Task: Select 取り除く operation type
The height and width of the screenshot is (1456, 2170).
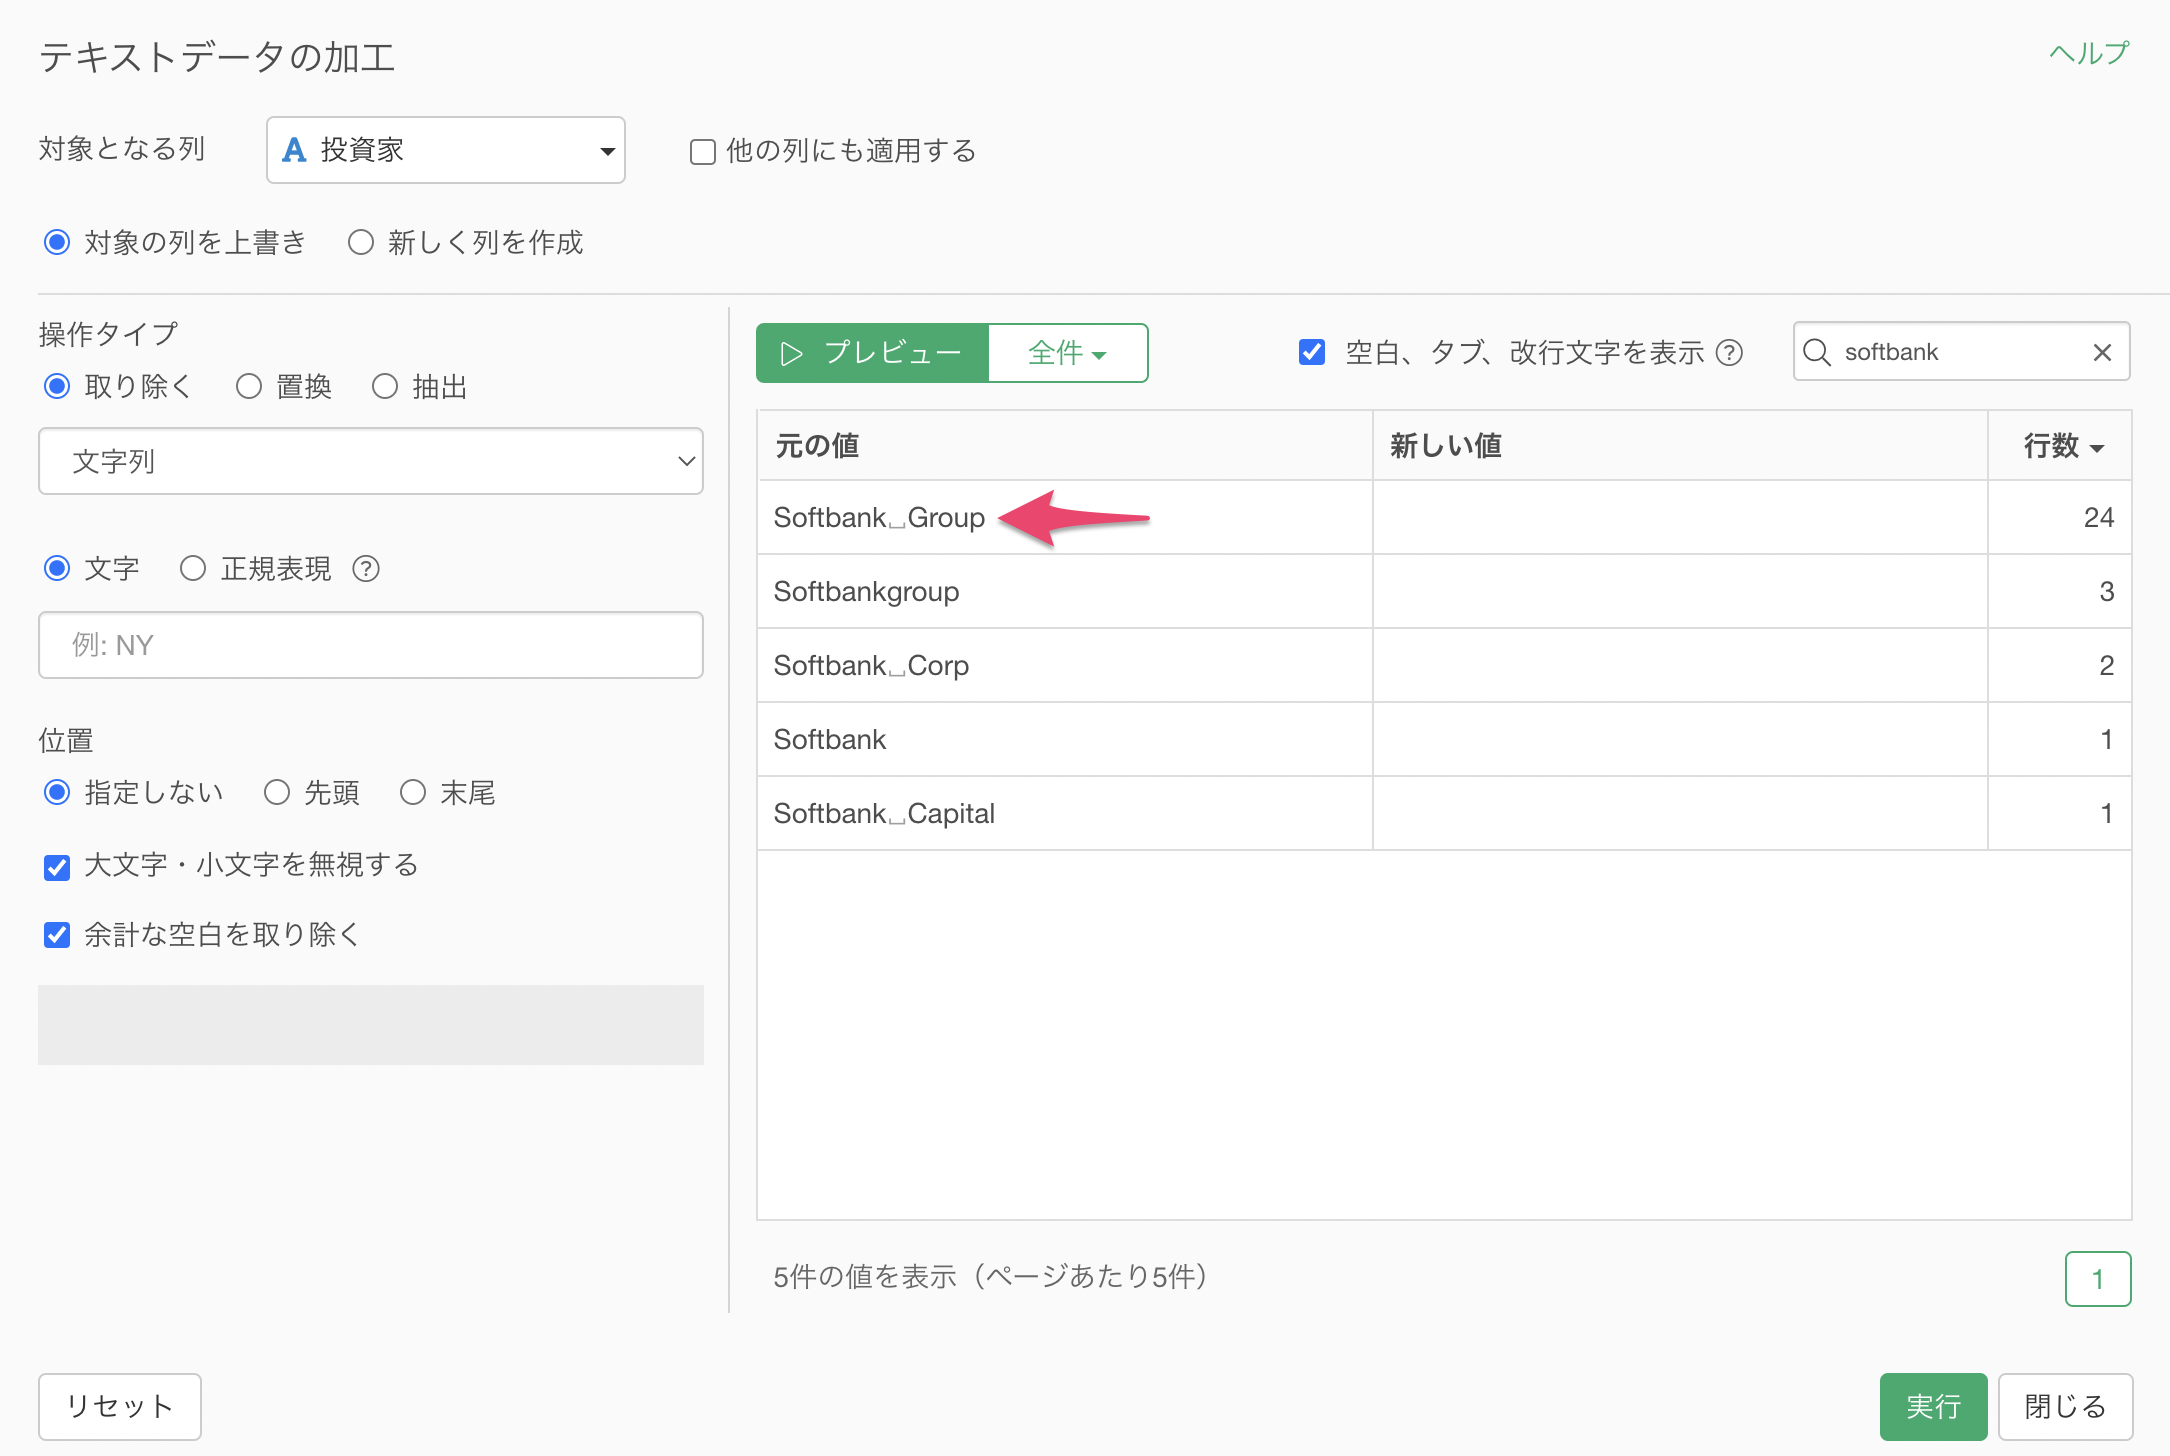Action: point(57,386)
